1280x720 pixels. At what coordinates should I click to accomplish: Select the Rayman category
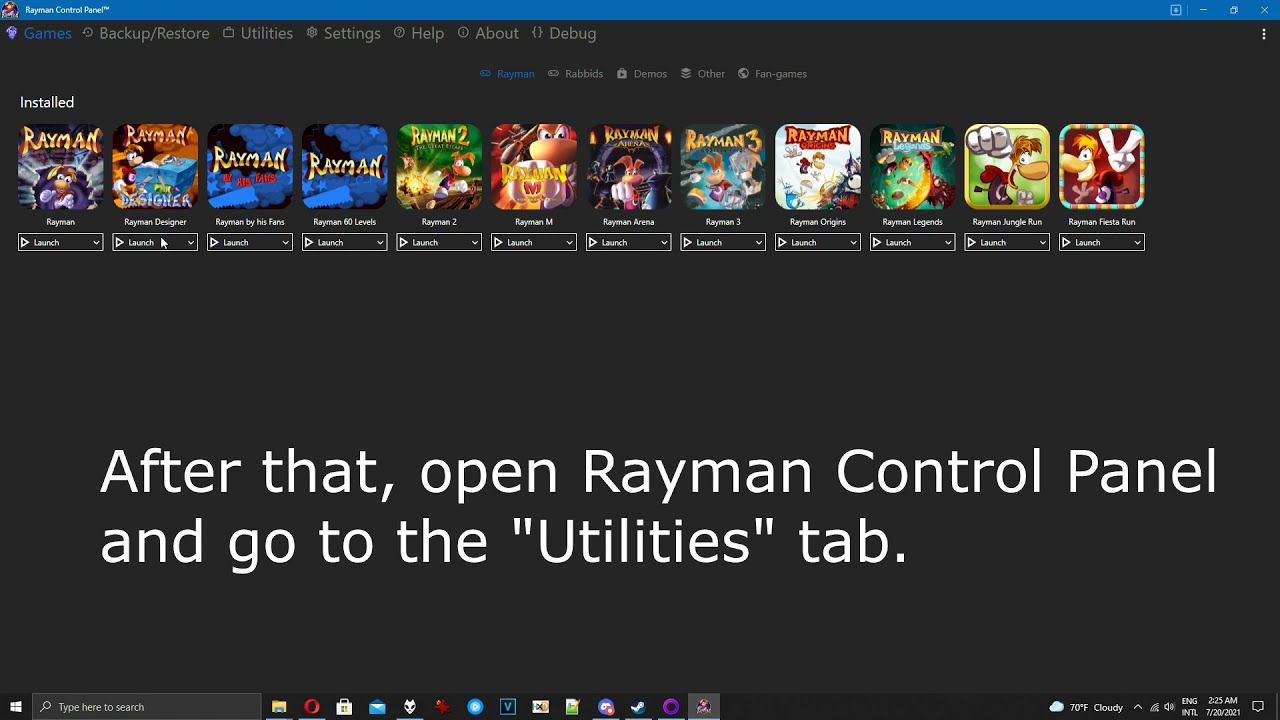tap(507, 74)
